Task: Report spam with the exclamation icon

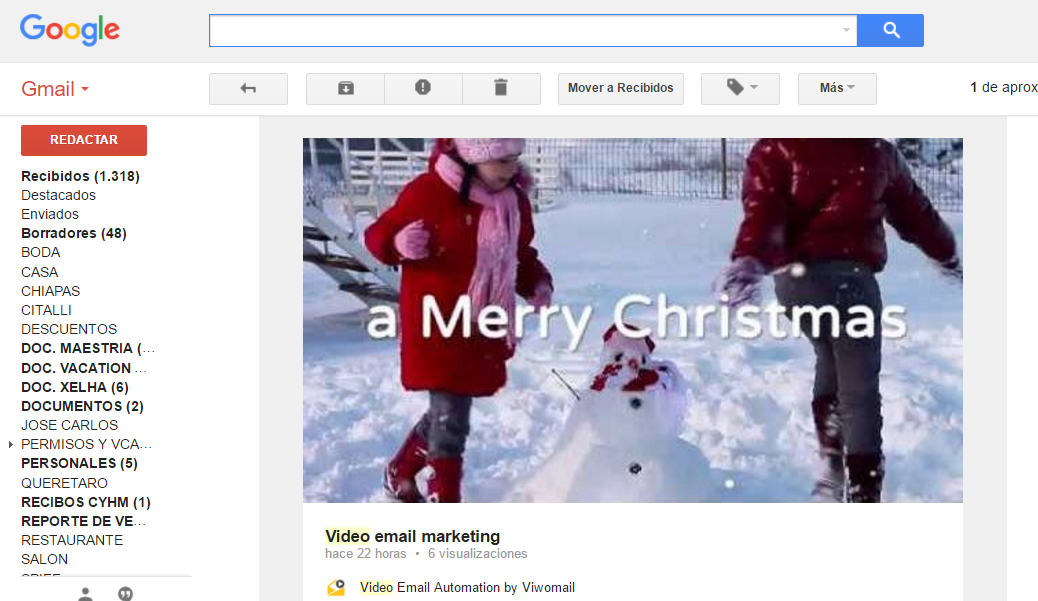Action: pyautogui.click(x=423, y=89)
